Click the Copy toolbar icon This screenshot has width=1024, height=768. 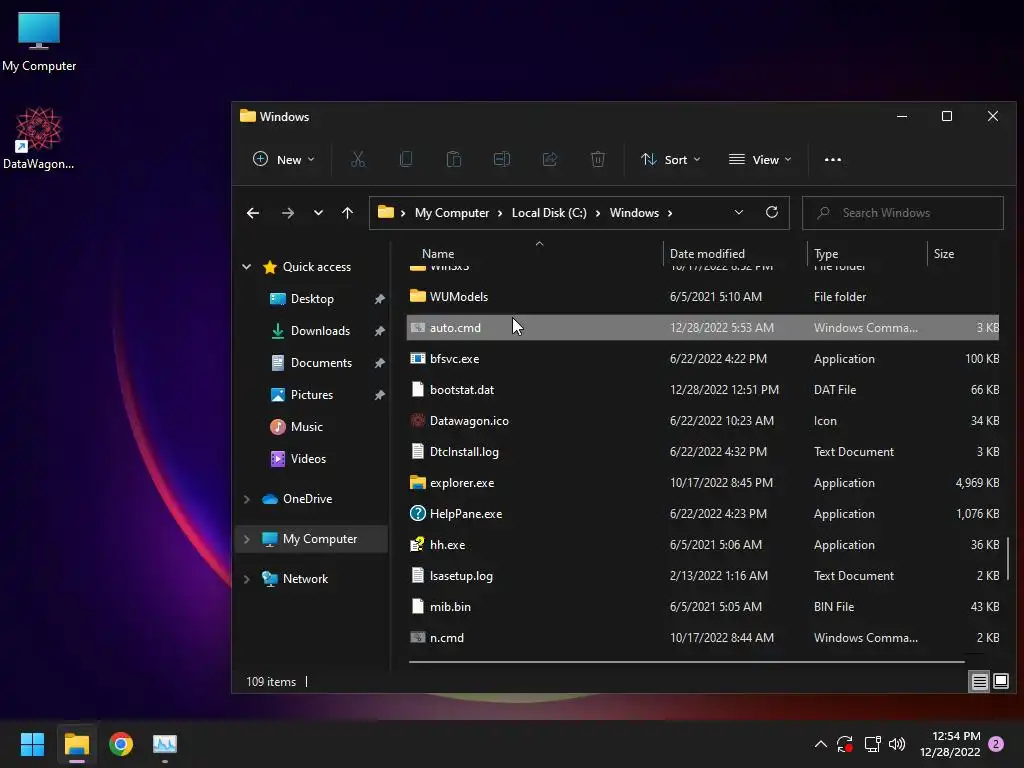406,159
